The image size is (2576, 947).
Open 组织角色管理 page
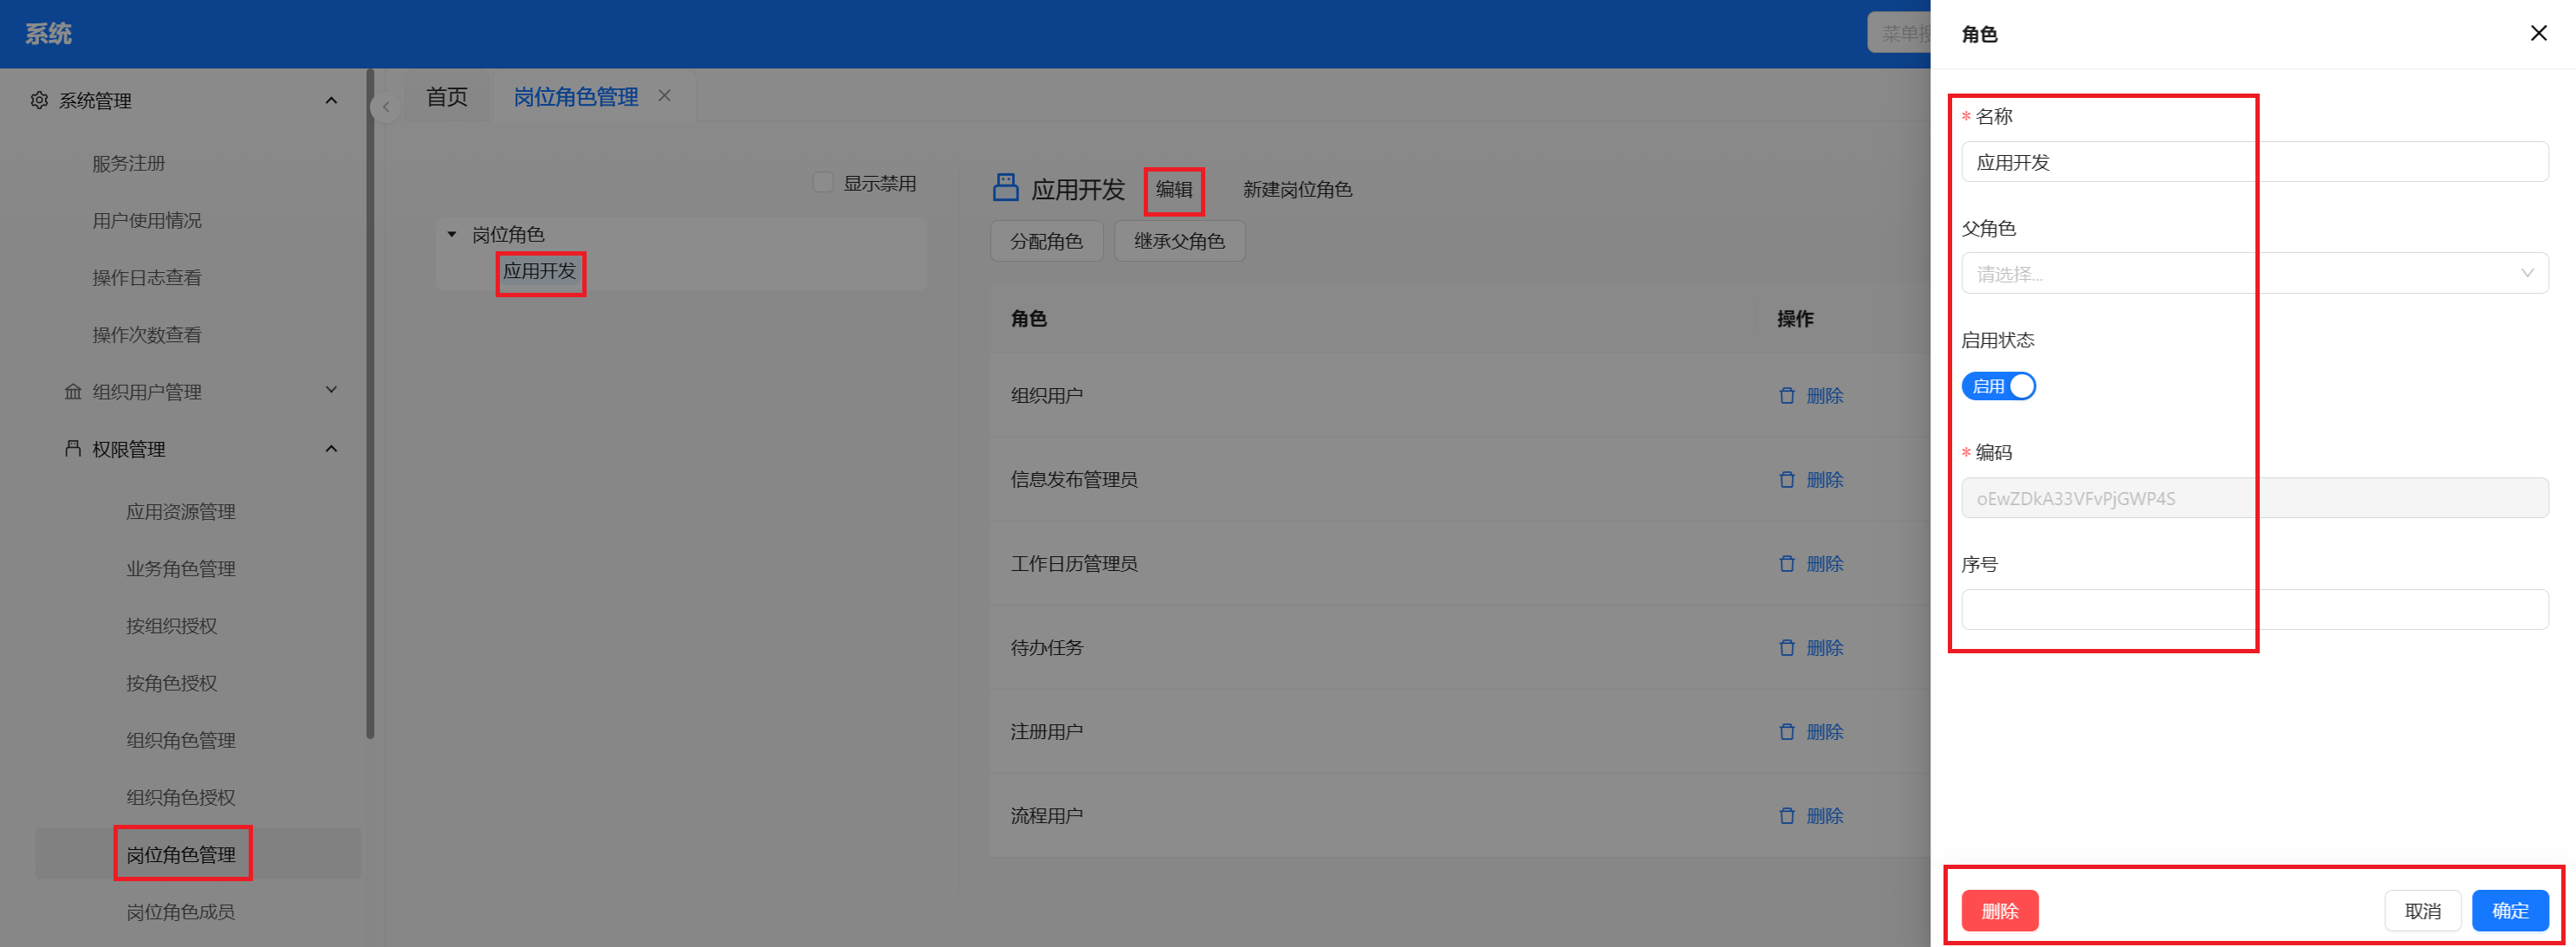[181, 739]
